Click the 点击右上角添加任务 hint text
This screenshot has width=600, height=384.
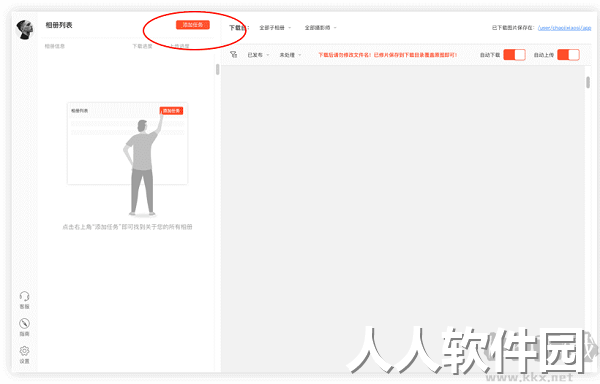tap(127, 227)
